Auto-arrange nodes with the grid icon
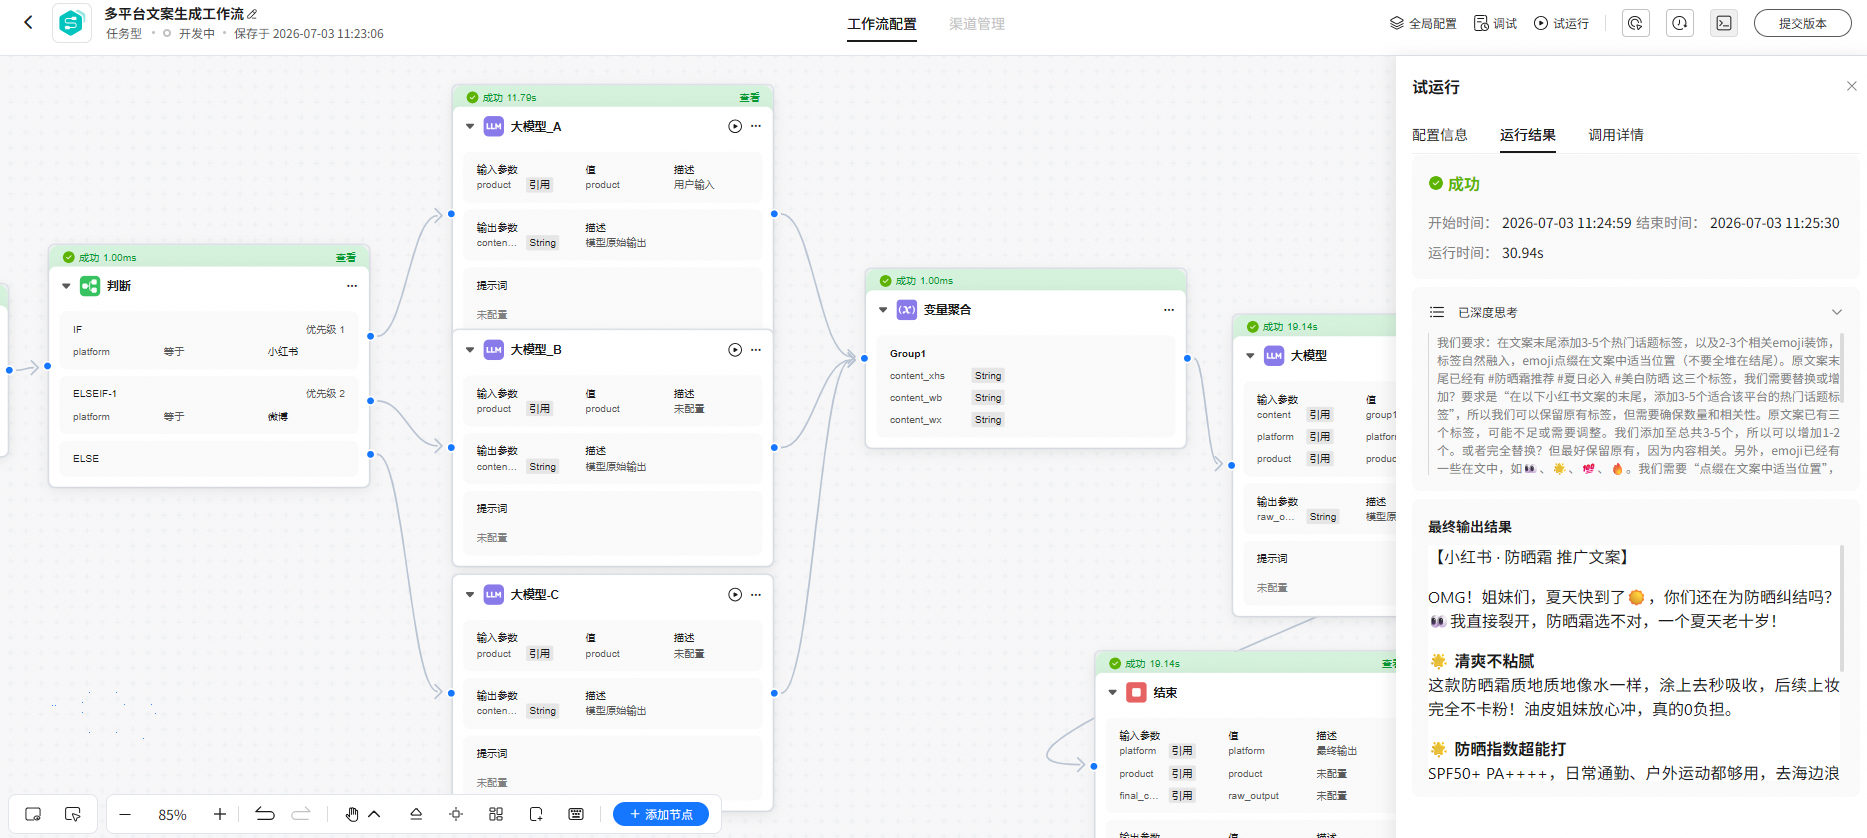The image size is (1867, 838). 496,814
